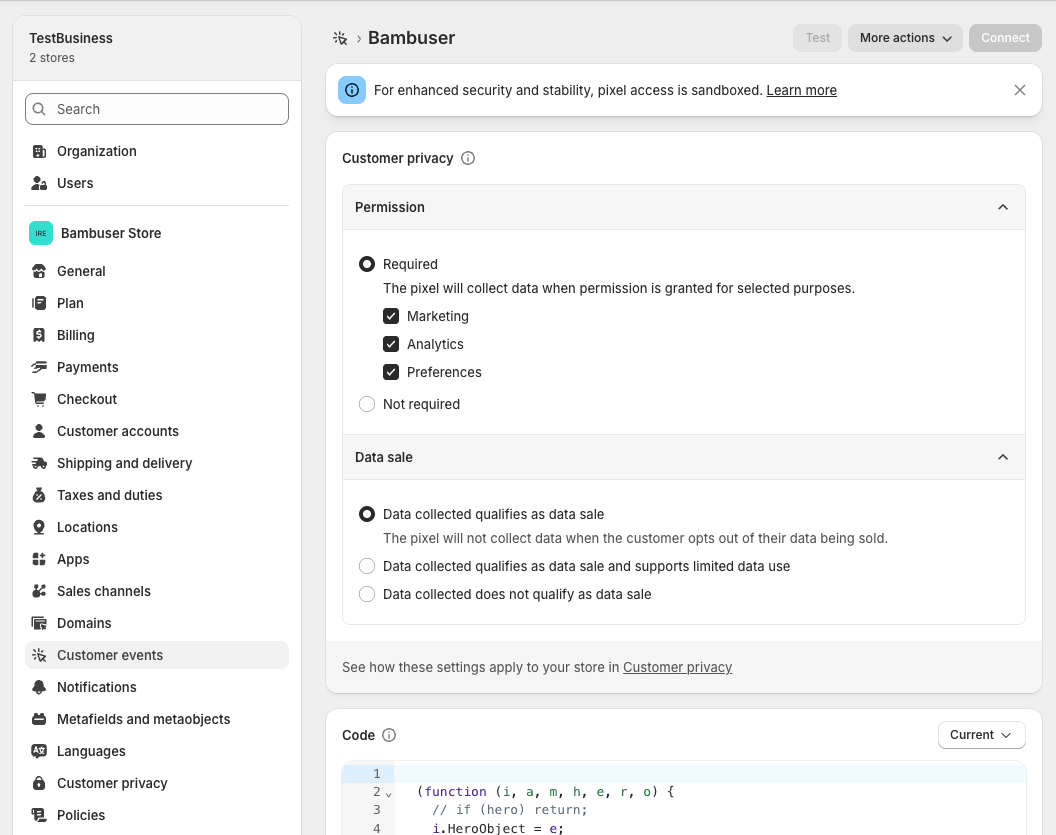Open Taxes and duties settings
Viewport: 1056px width, 835px height.
point(157,495)
